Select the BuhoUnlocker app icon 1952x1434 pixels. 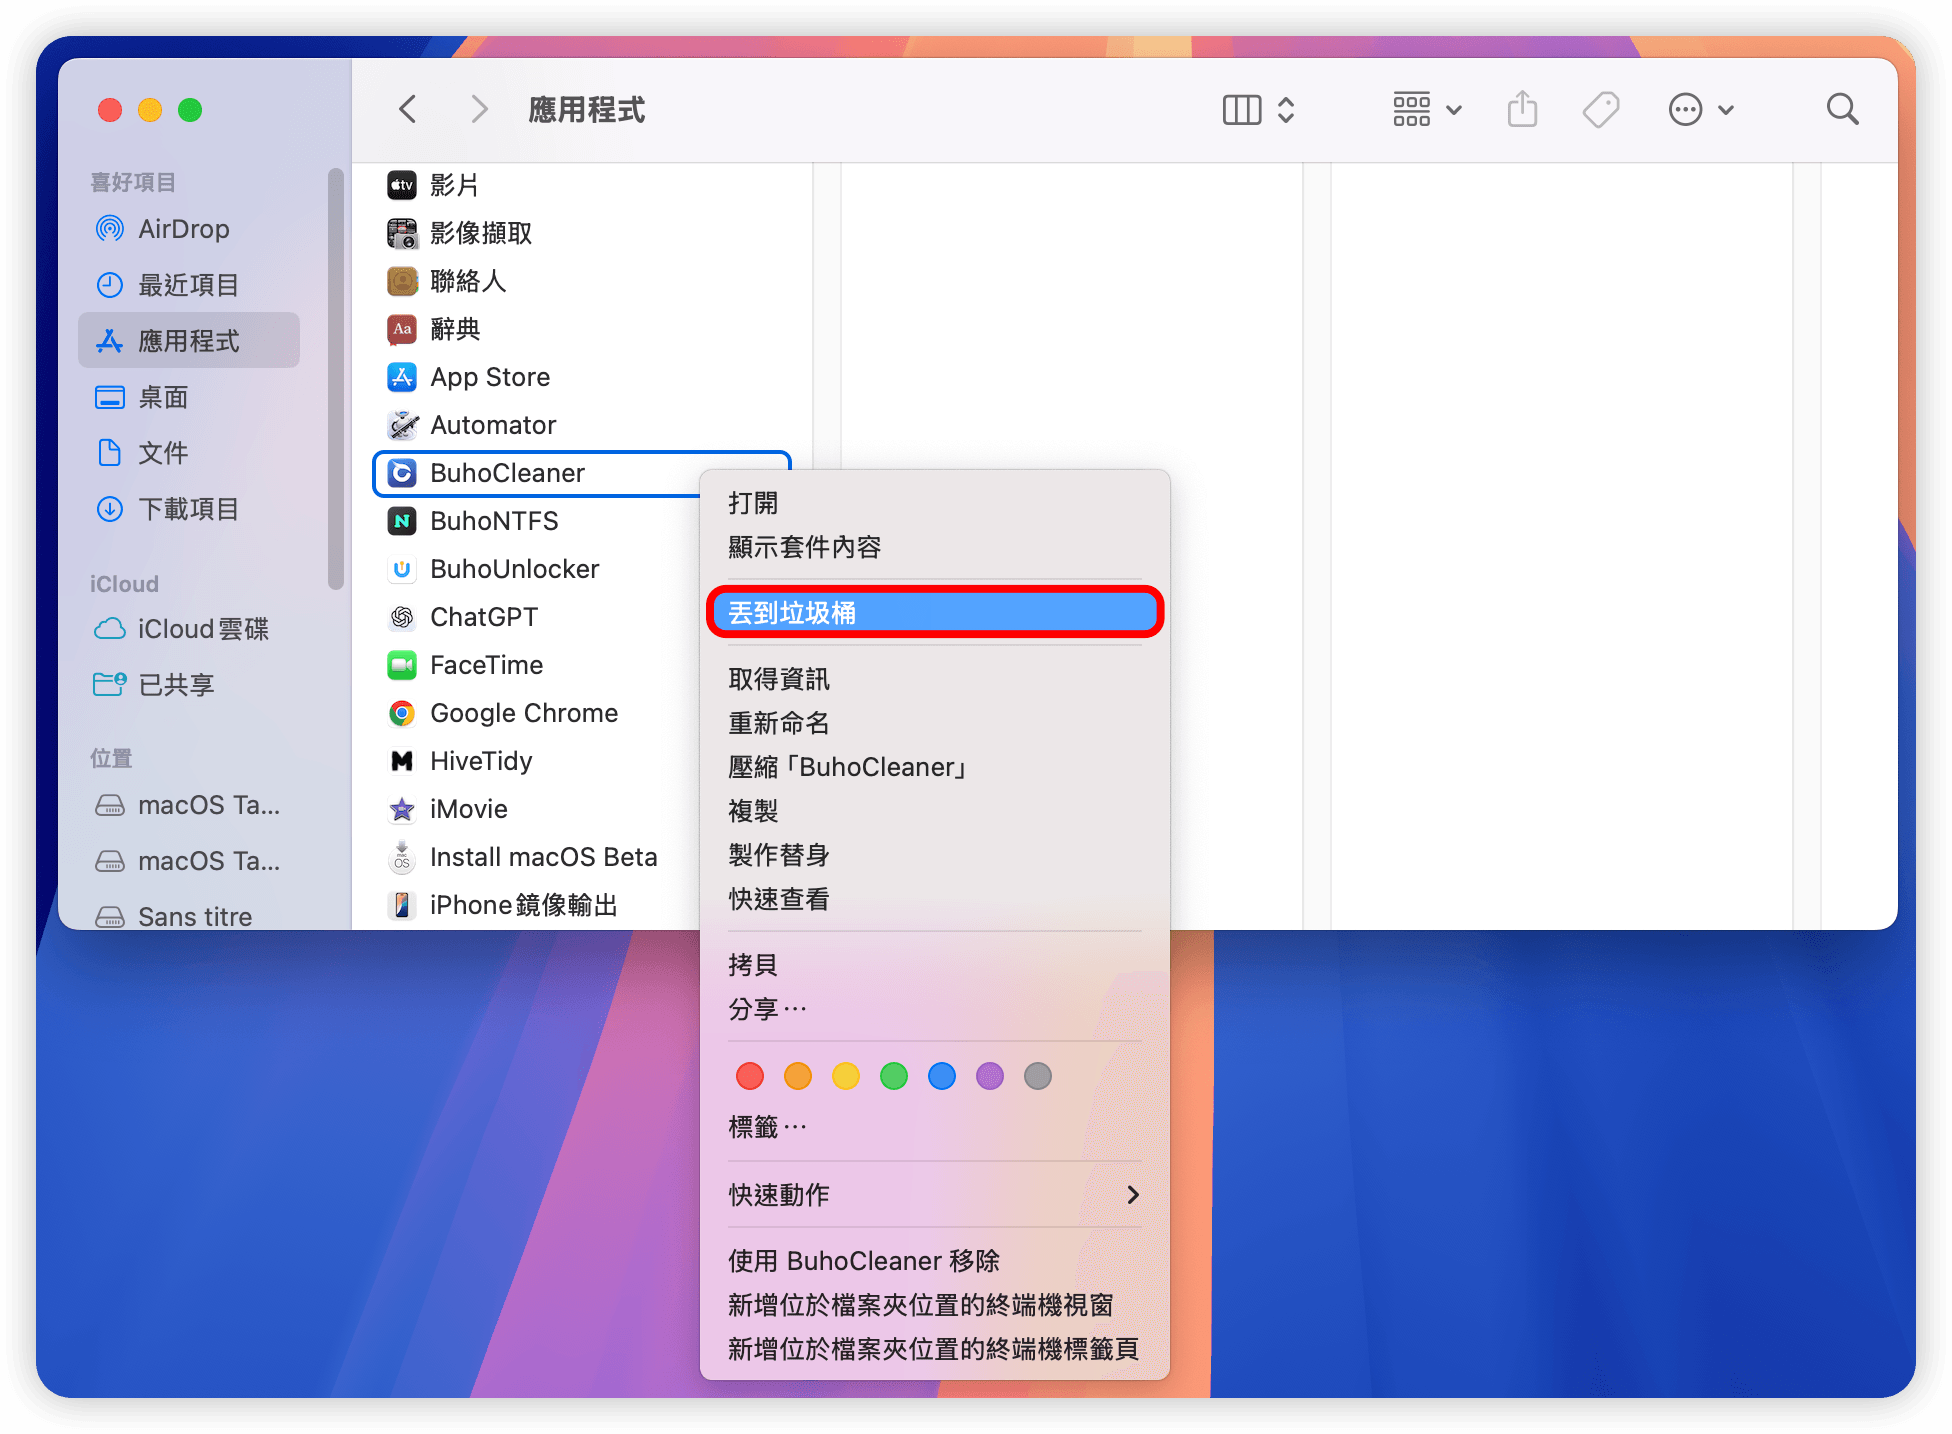(x=402, y=569)
